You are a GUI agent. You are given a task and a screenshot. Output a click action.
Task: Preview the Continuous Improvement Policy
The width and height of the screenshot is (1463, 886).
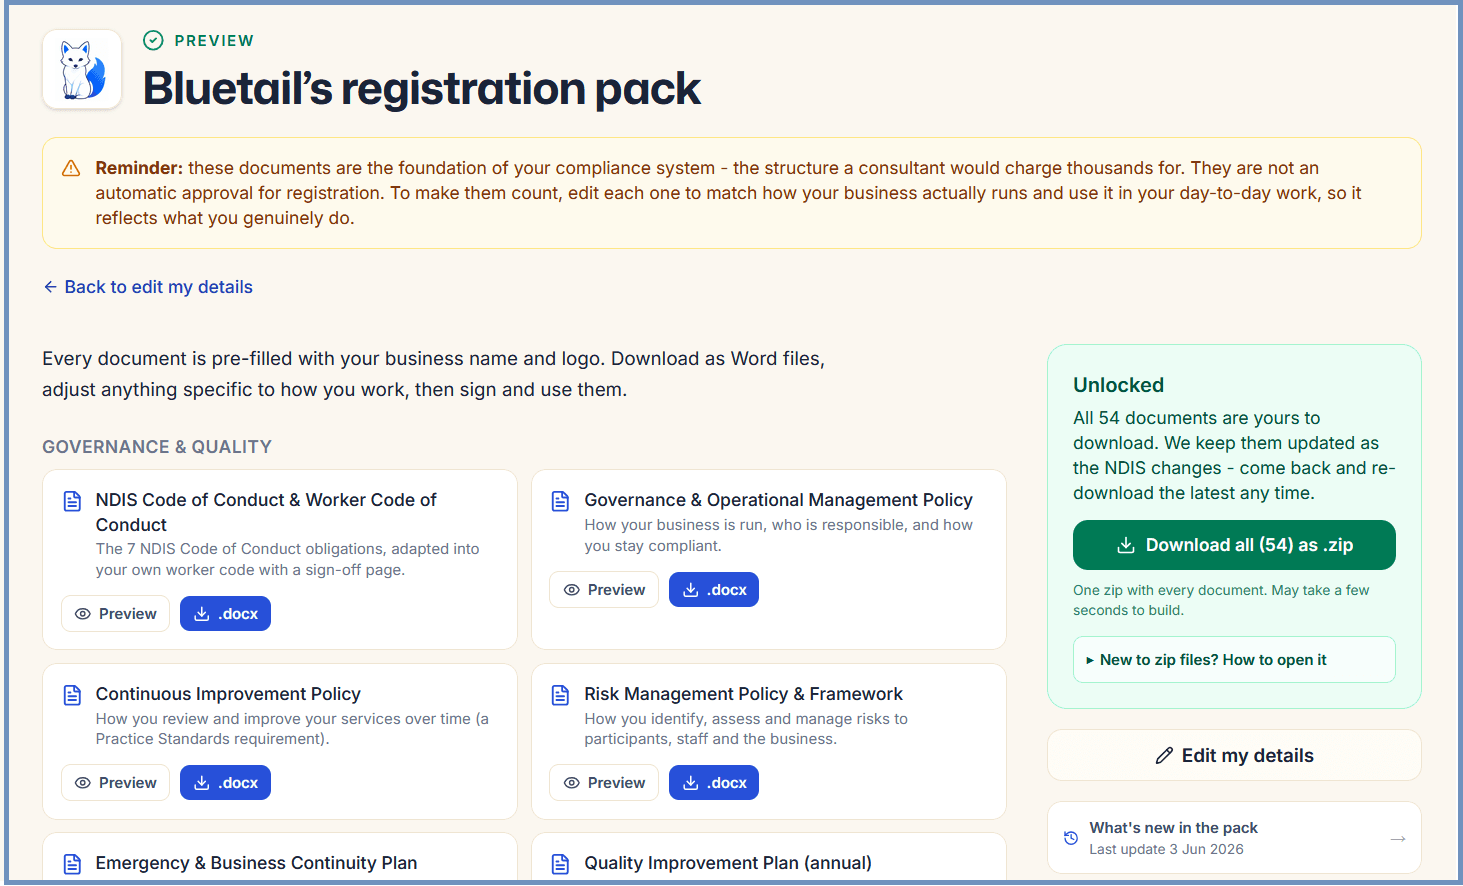(116, 783)
